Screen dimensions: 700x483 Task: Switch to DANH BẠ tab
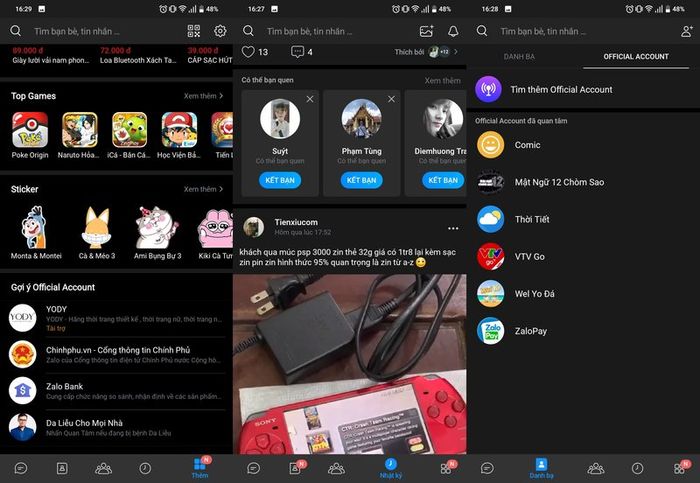tap(519, 57)
